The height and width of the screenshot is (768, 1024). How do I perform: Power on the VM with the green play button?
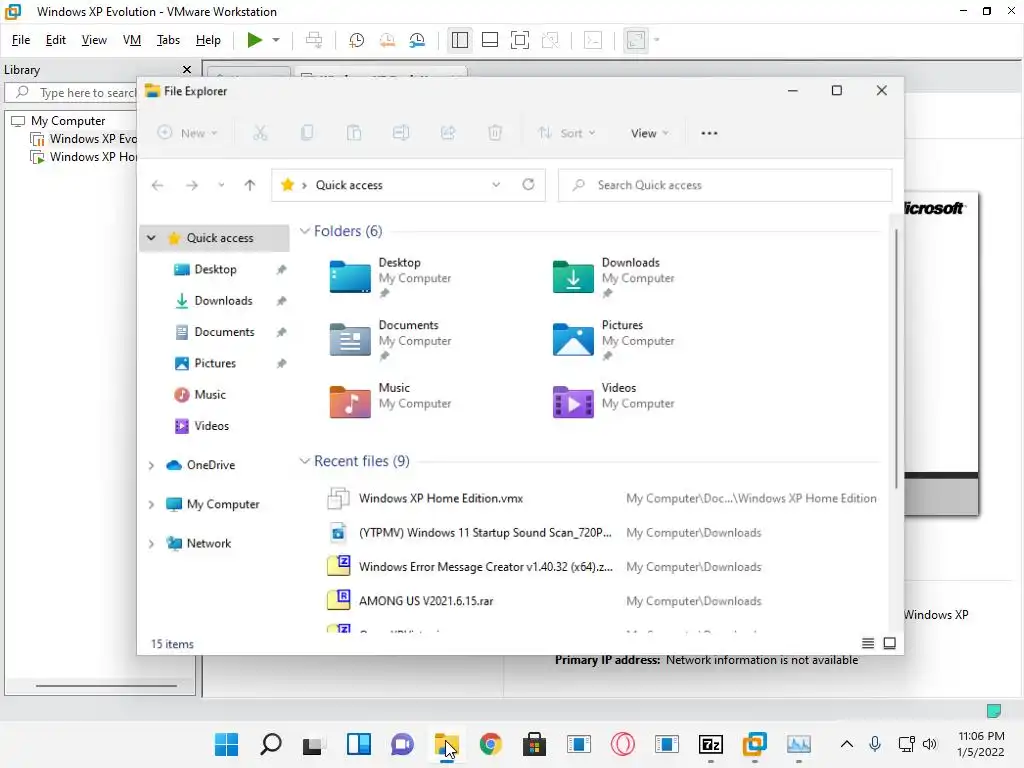coord(255,40)
